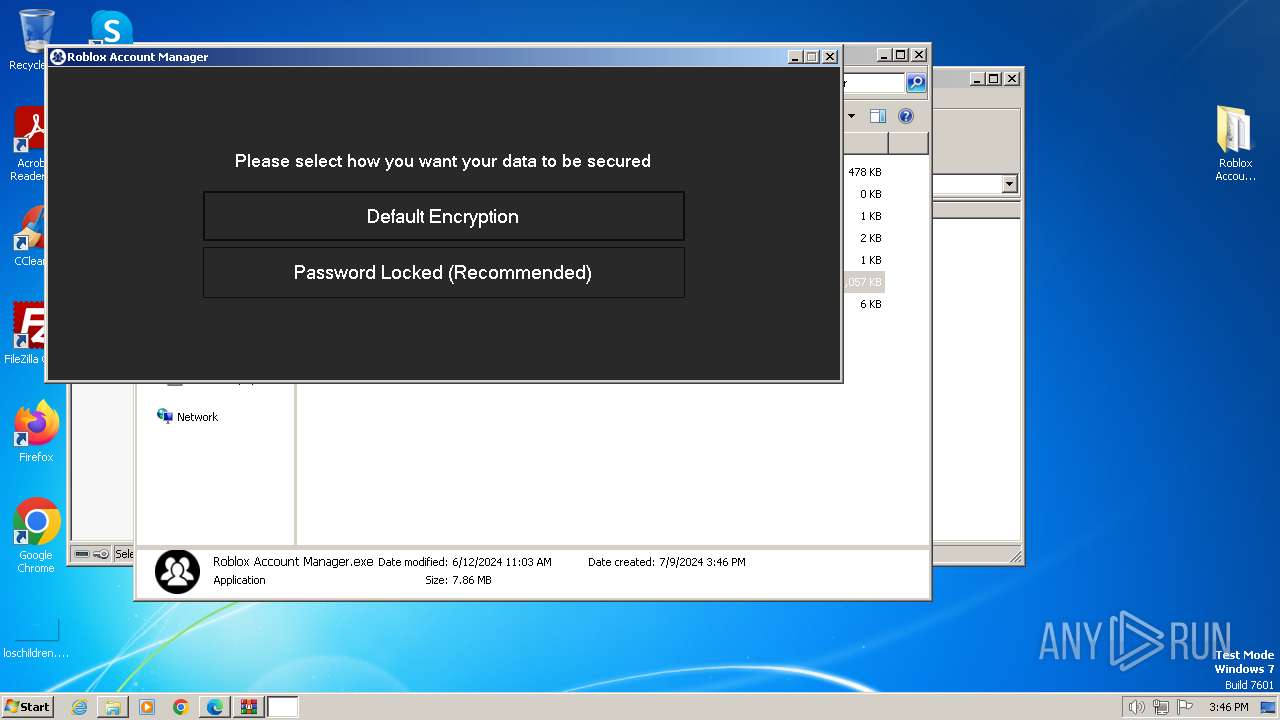Open Skype desktop icon
The height and width of the screenshot is (720, 1280).
point(111,28)
